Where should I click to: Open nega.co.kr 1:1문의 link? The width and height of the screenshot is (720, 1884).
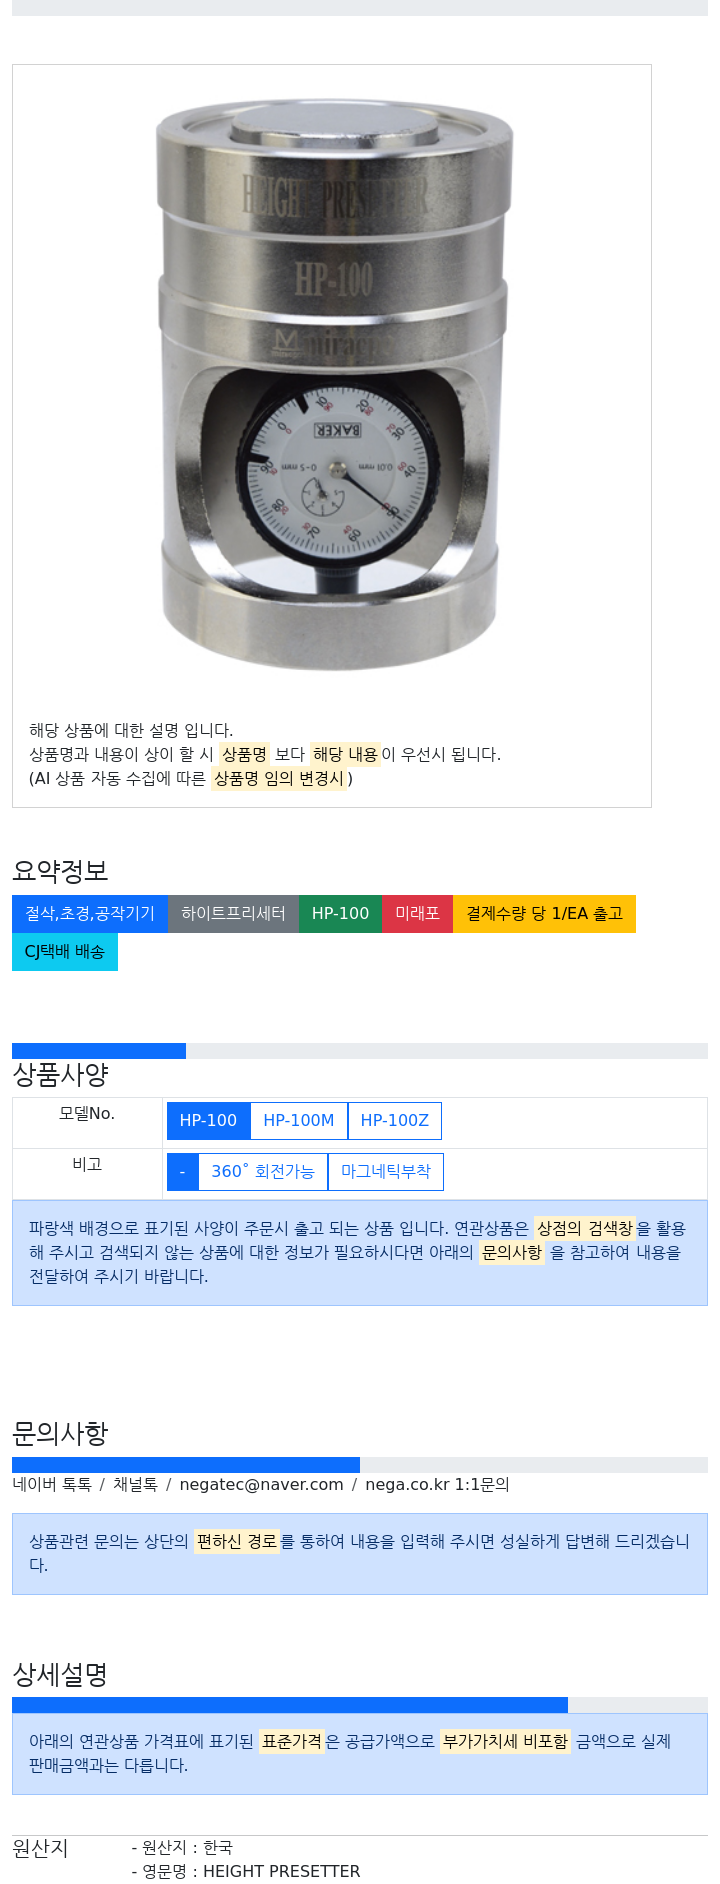437,1485
